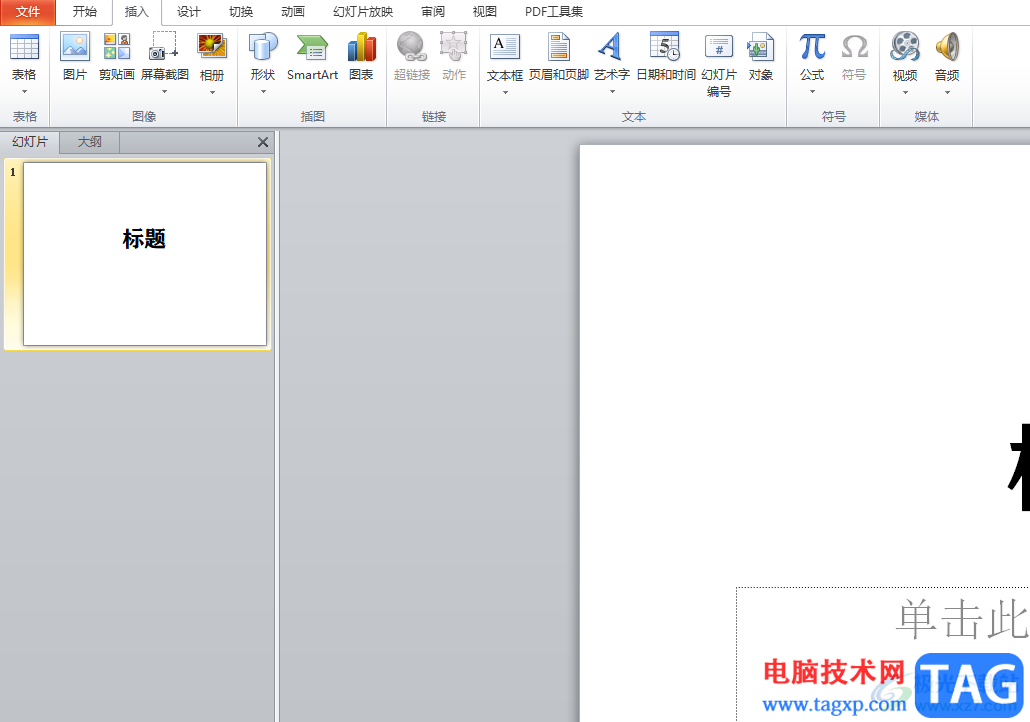Image resolution: width=1030 pixels, height=722 pixels.
Task: Select the 插入 ribbon tab
Action: pos(137,12)
